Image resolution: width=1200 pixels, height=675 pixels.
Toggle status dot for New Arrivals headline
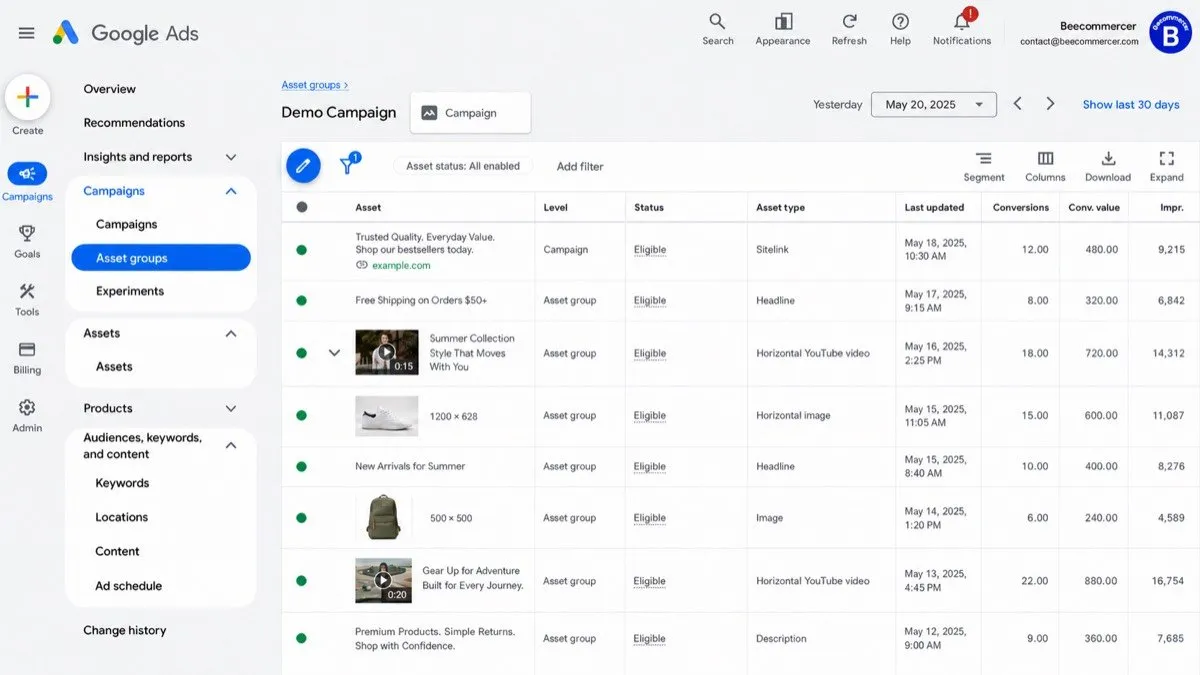click(x=301, y=466)
